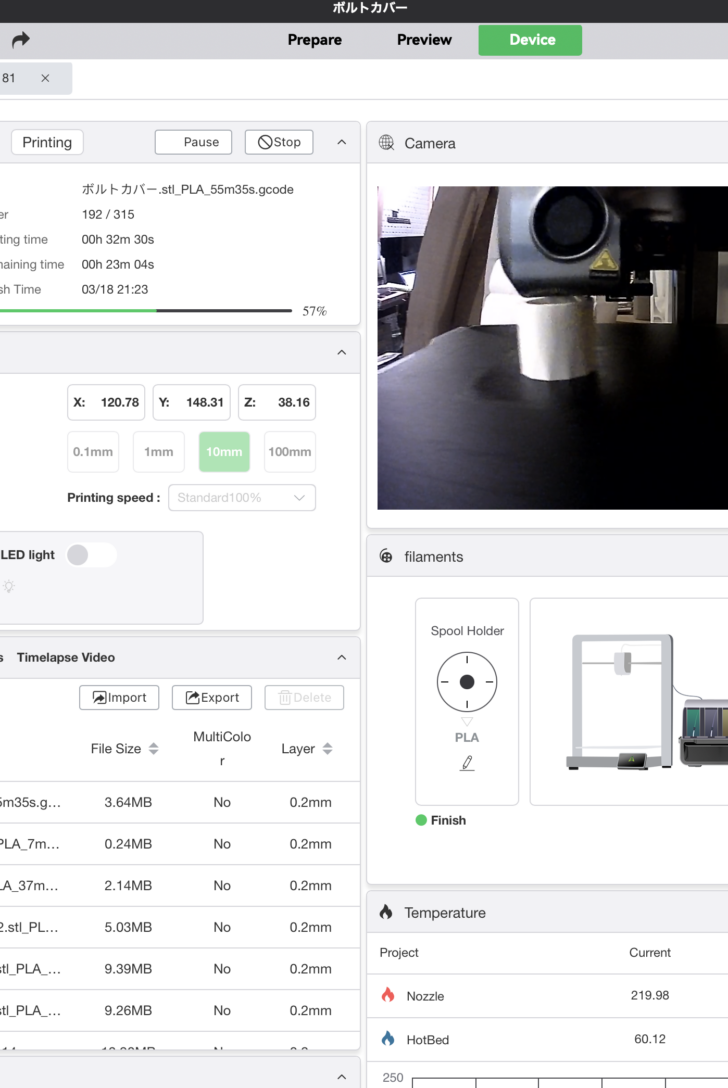This screenshot has width=728, height=1088.
Task: Click the filaments panel reel icon
Action: [387, 557]
